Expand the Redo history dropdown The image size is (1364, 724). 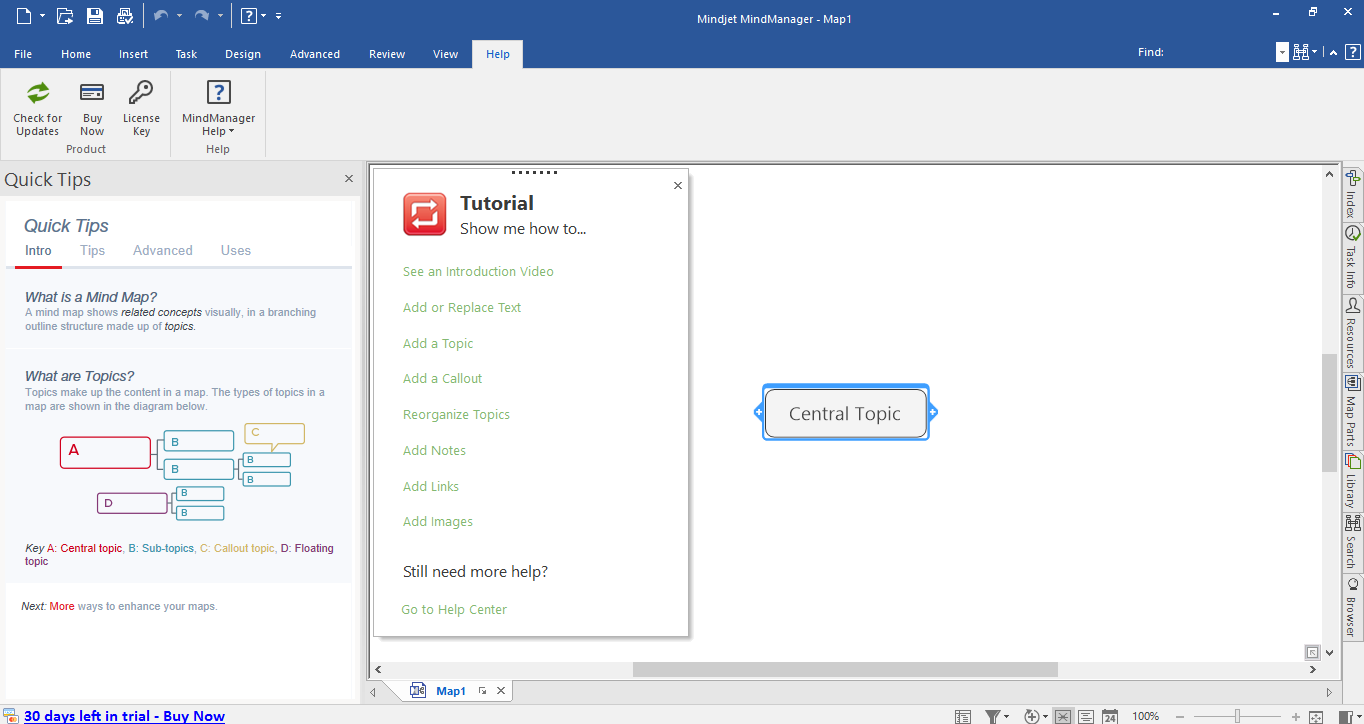tap(220, 16)
